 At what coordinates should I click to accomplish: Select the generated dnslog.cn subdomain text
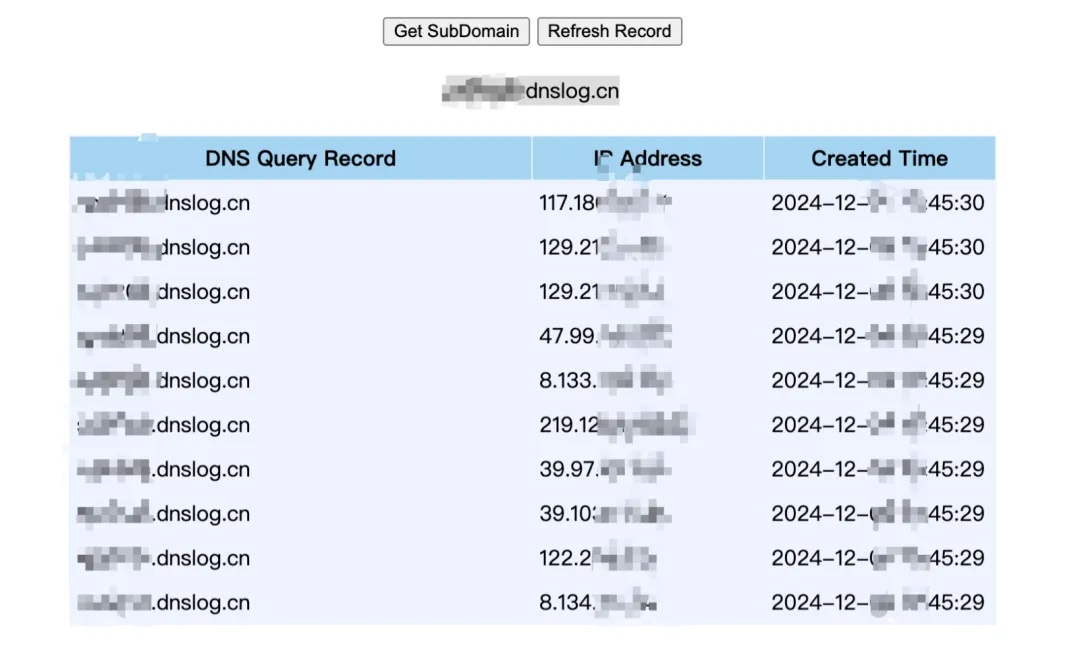pyautogui.click(x=530, y=91)
